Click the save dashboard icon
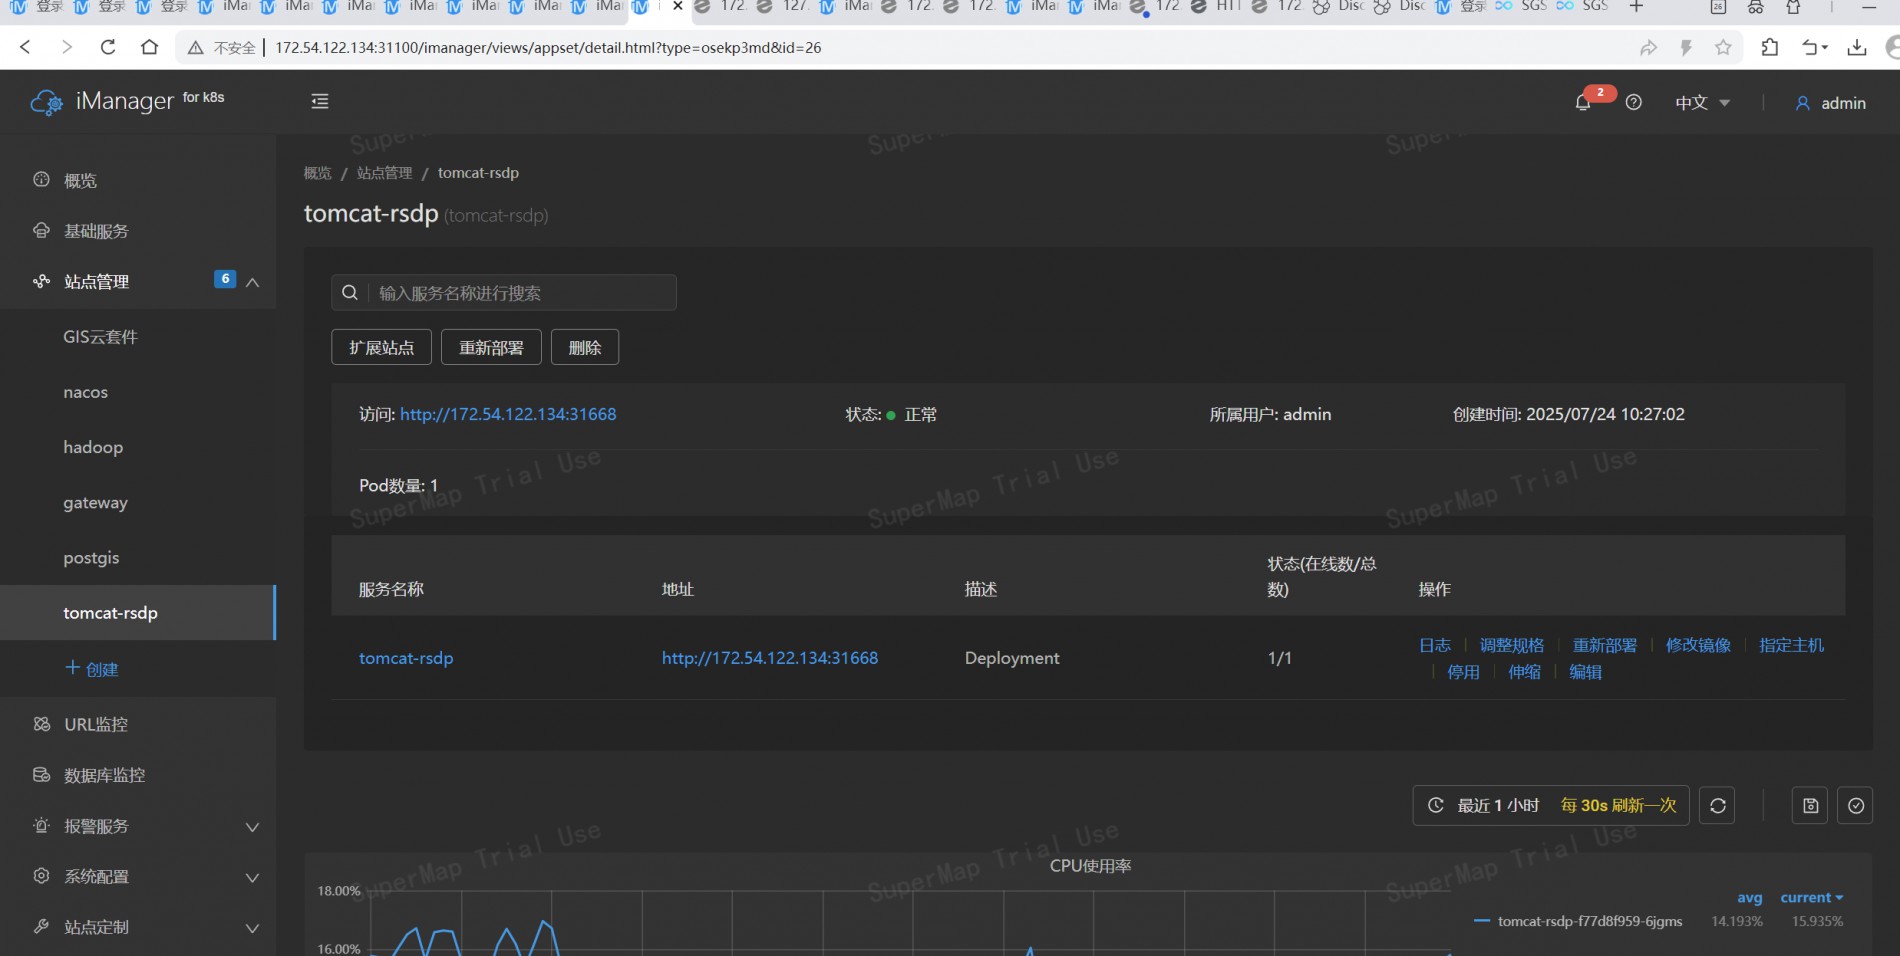This screenshot has height=956, width=1900. click(1810, 805)
